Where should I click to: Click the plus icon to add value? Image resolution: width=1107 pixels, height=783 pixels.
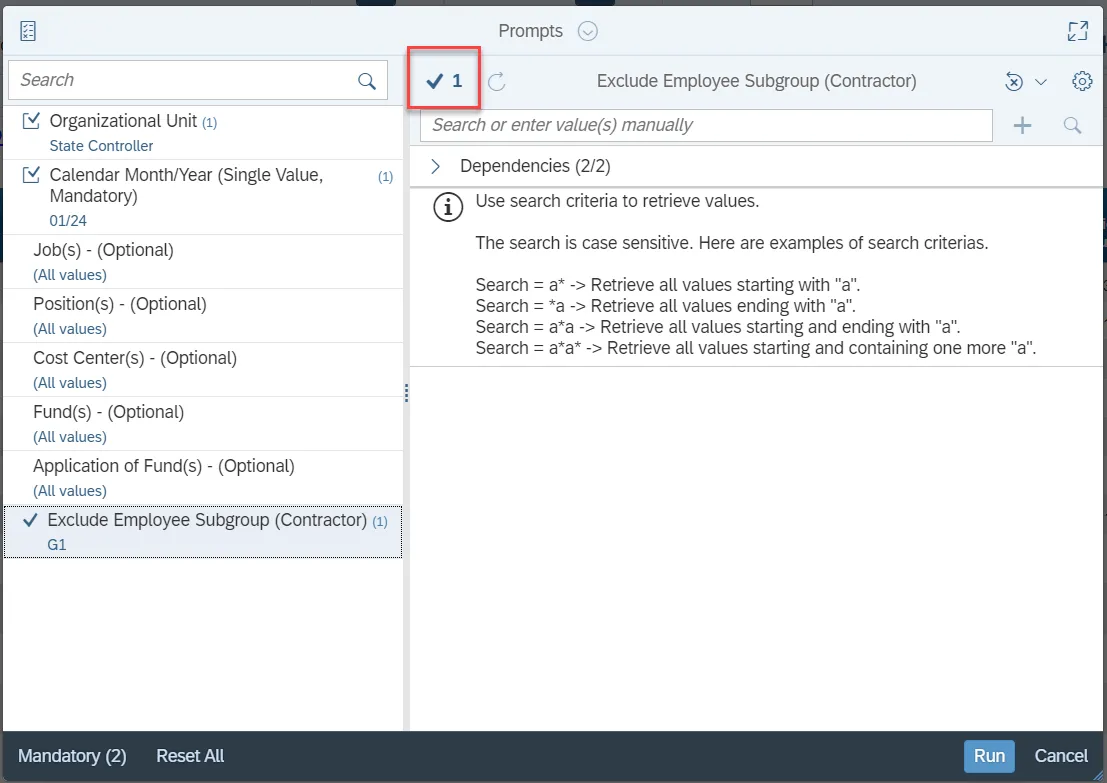(1022, 126)
